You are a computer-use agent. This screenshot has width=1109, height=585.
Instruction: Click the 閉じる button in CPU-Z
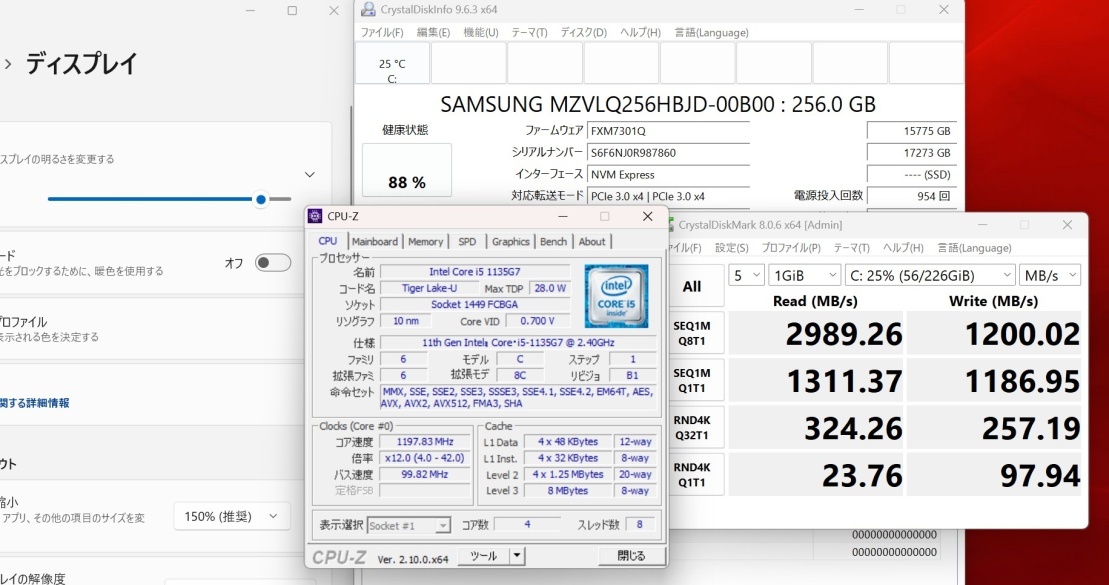(631, 556)
